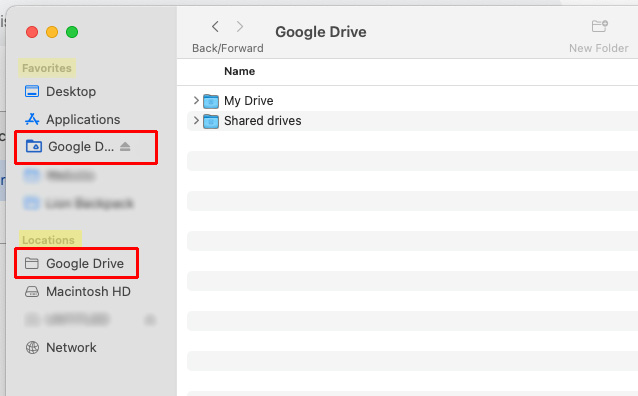Click the Google Drive folder icon in Favorites
The height and width of the screenshot is (396, 638).
point(34,146)
